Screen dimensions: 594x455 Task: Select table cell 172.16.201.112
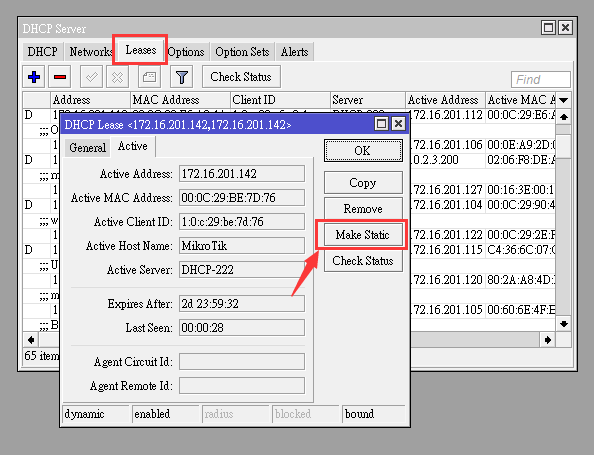(447, 115)
